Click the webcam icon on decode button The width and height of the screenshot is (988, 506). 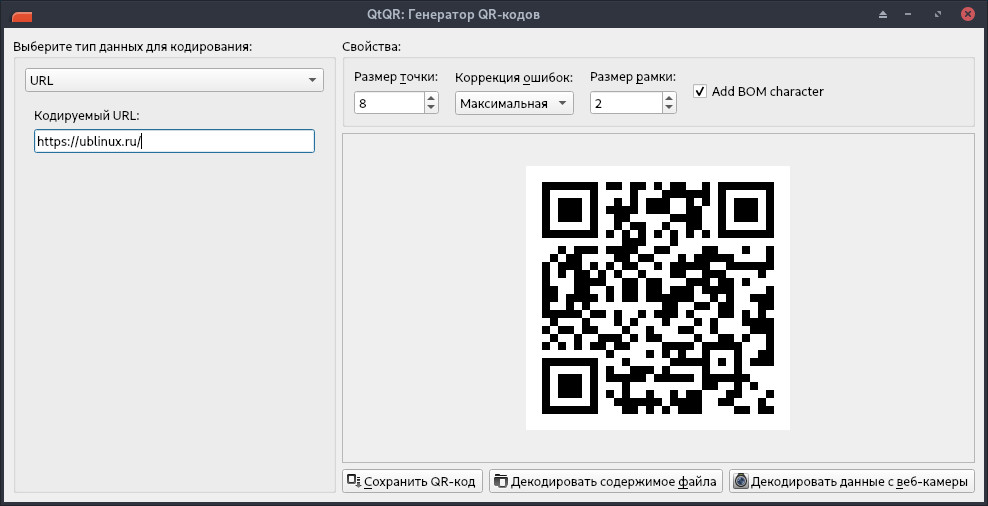pyautogui.click(x=741, y=481)
